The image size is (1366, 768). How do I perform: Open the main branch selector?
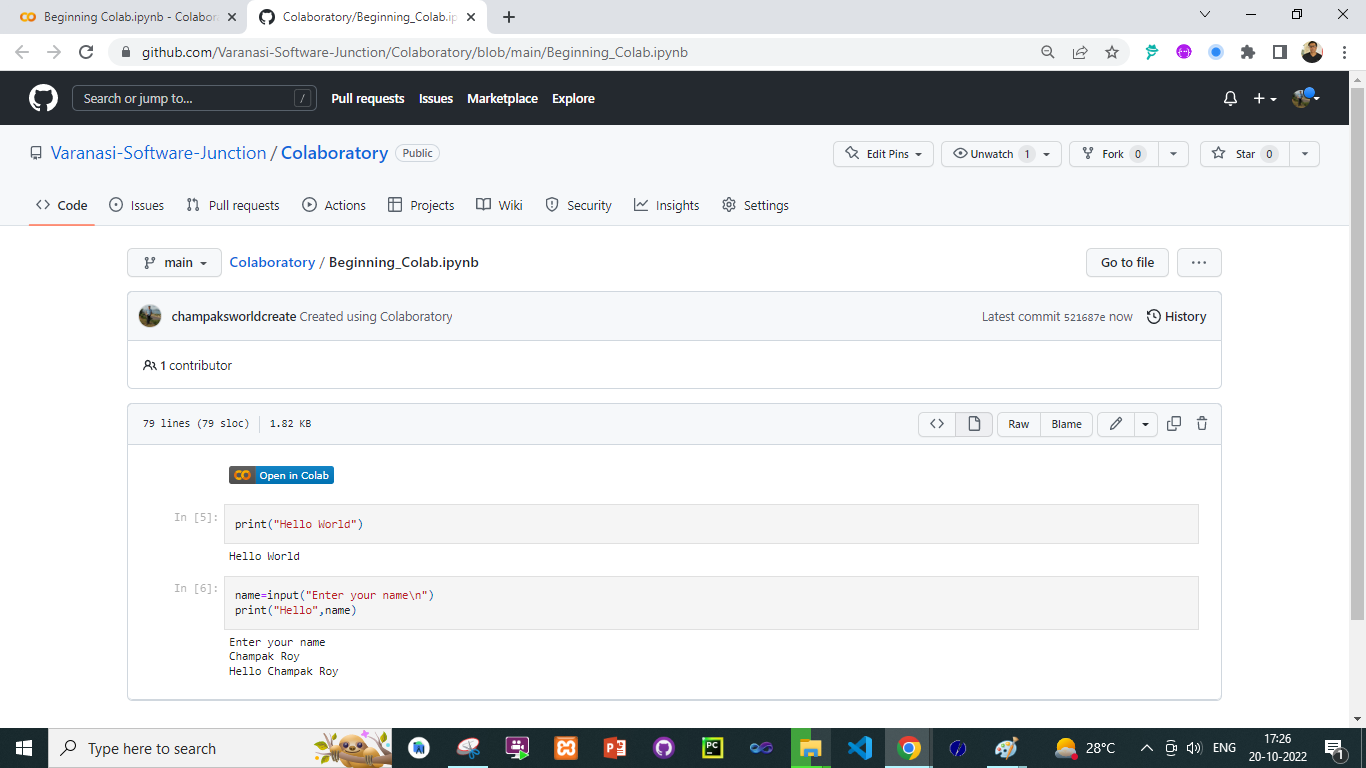(174, 263)
